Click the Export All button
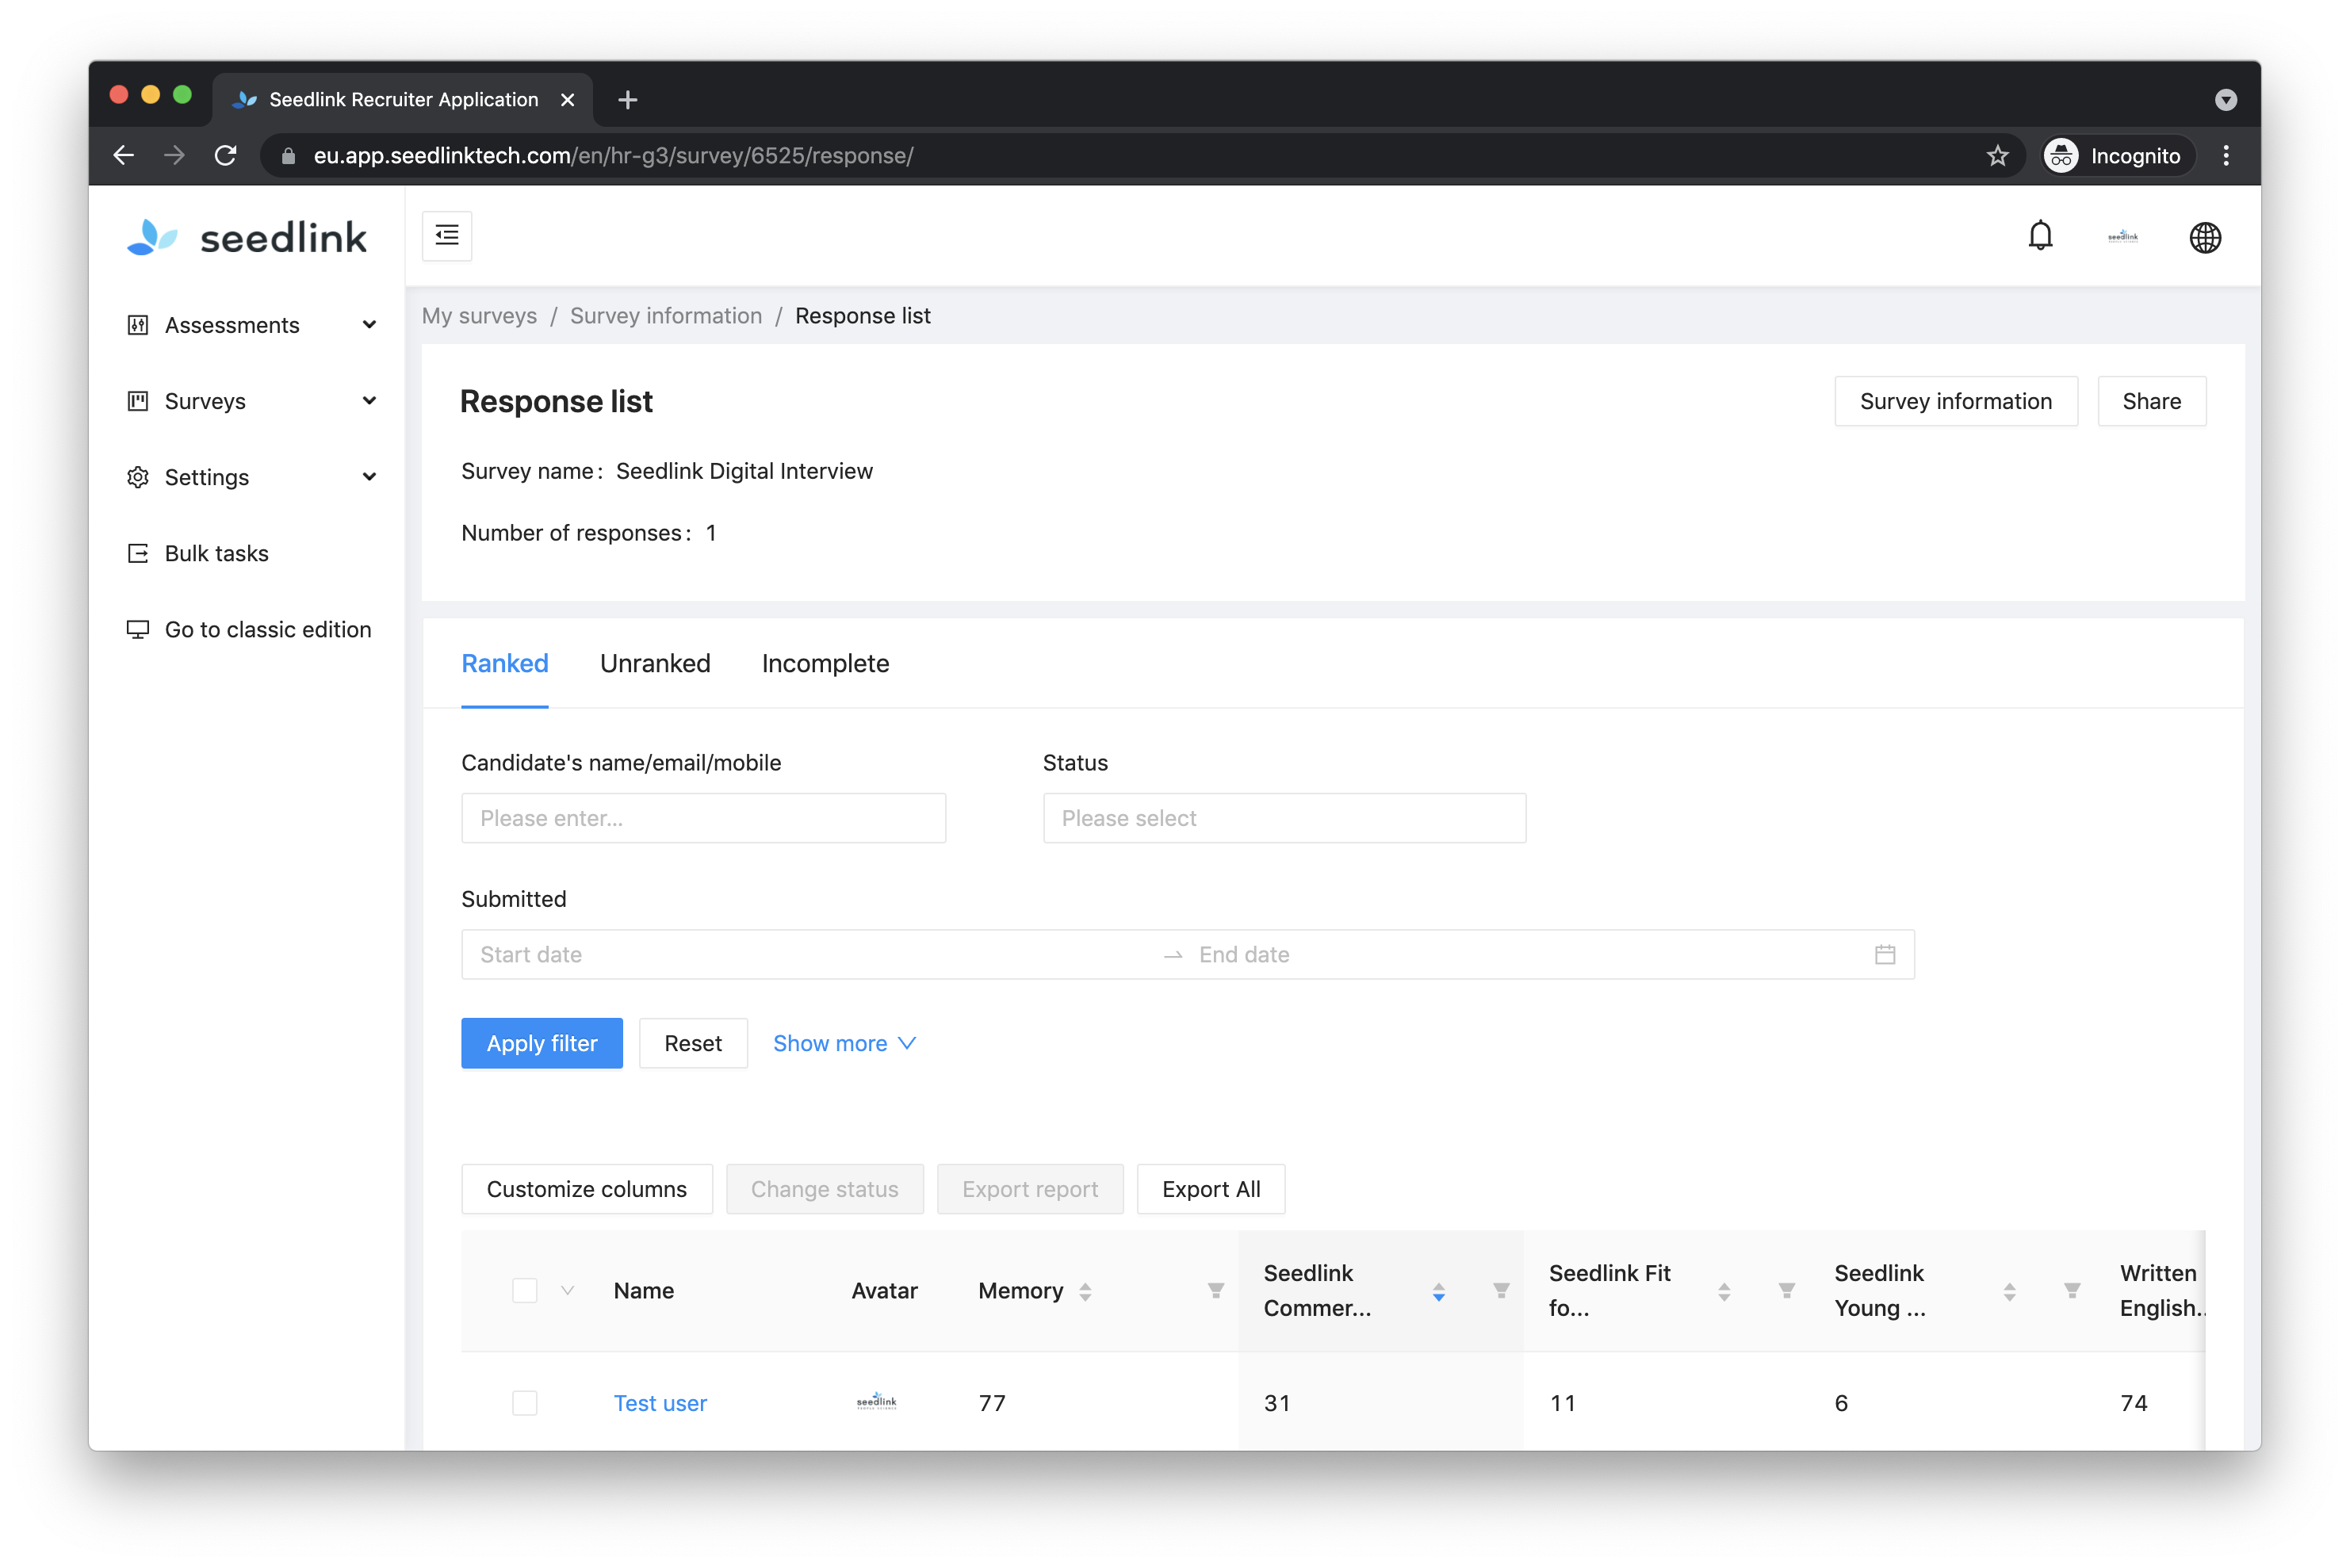The image size is (2350, 1568). tap(1211, 1189)
